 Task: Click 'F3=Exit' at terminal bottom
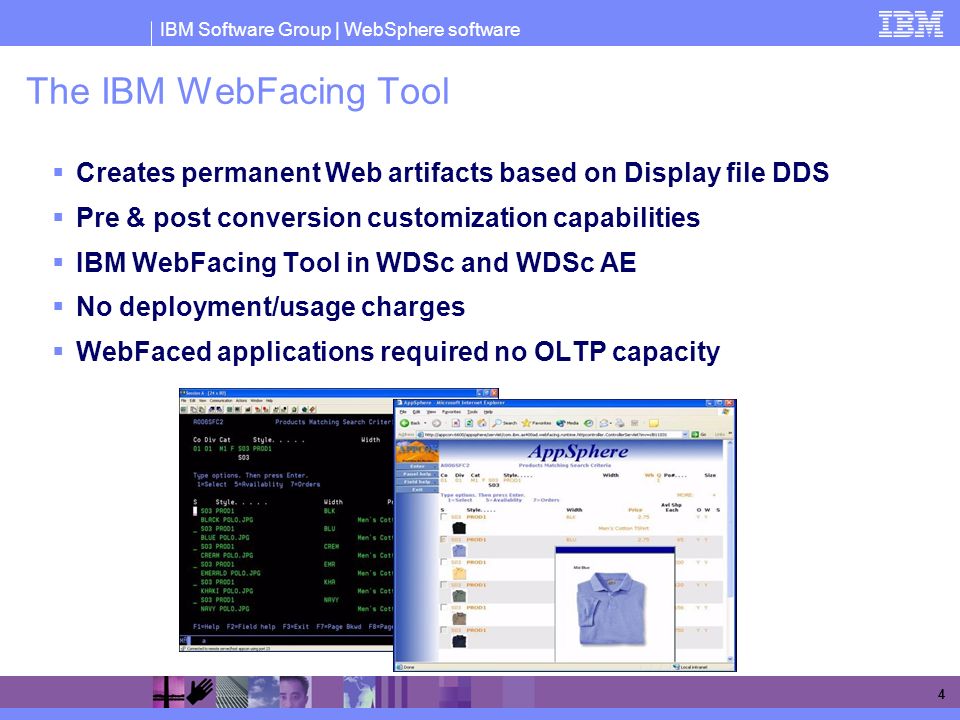click(x=296, y=627)
